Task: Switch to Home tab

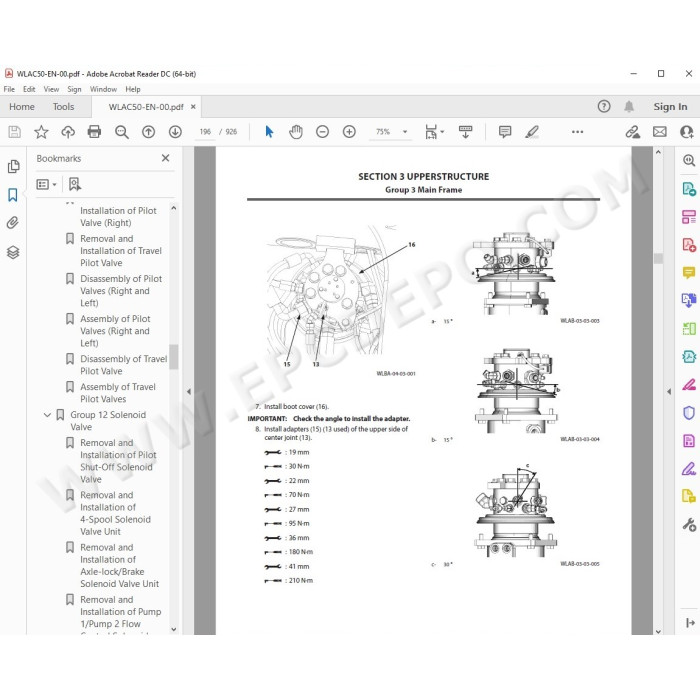Action: (21, 107)
